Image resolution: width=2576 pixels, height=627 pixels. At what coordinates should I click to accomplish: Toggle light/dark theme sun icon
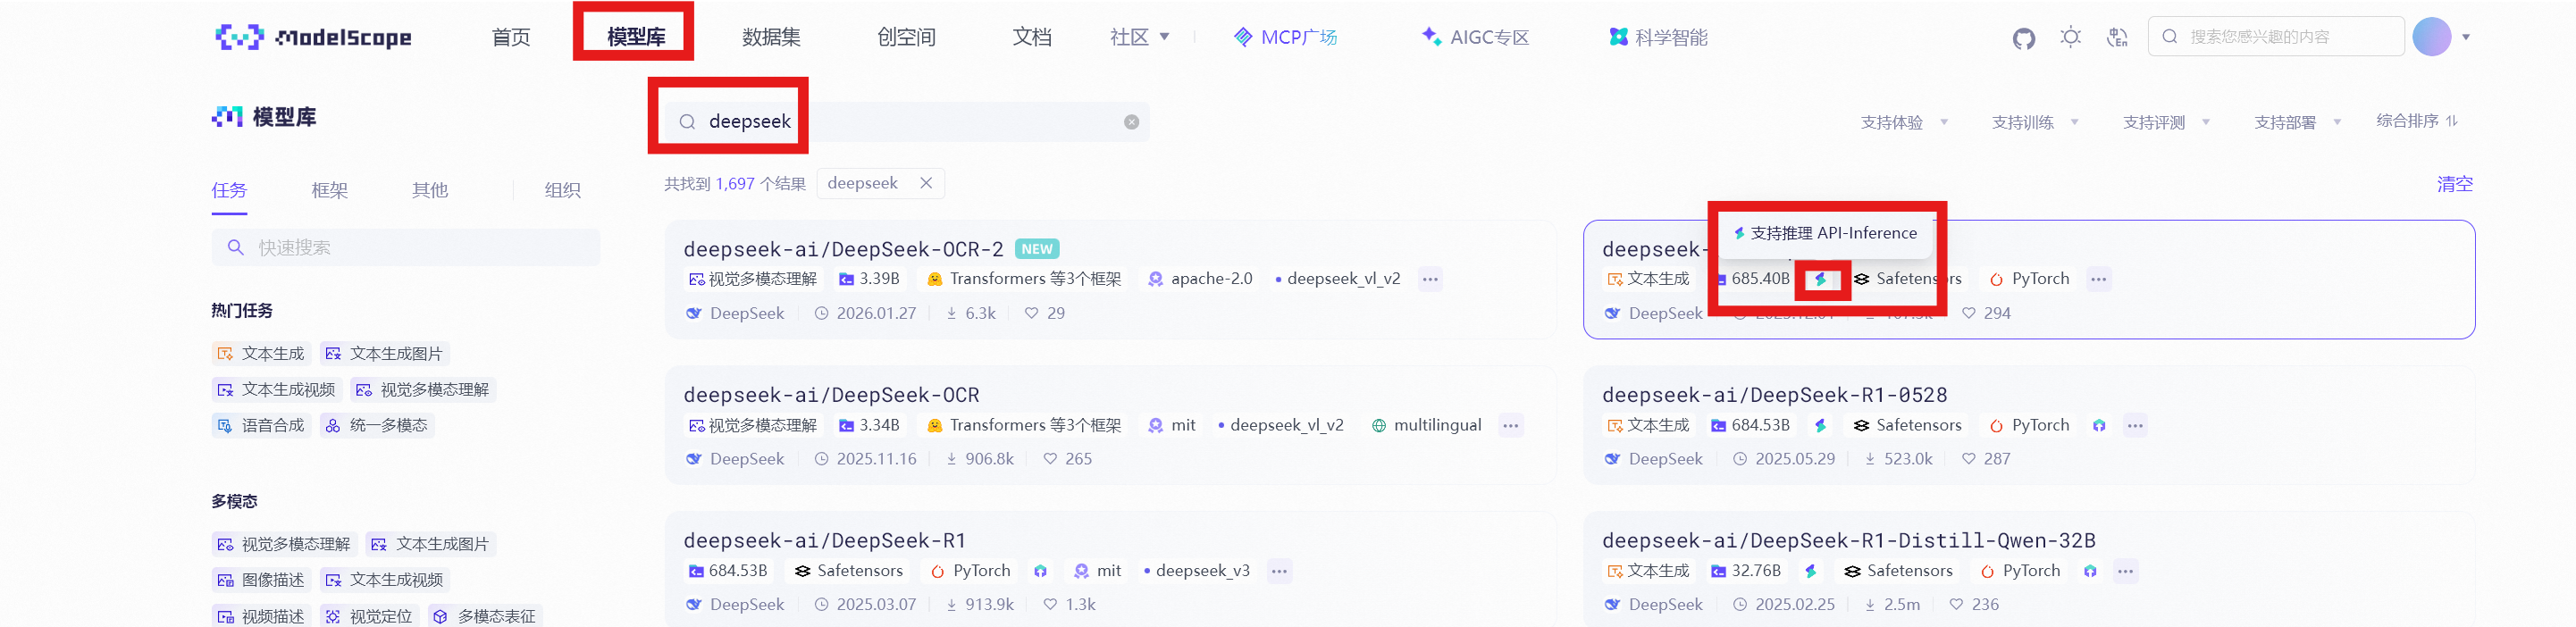(x=2070, y=37)
